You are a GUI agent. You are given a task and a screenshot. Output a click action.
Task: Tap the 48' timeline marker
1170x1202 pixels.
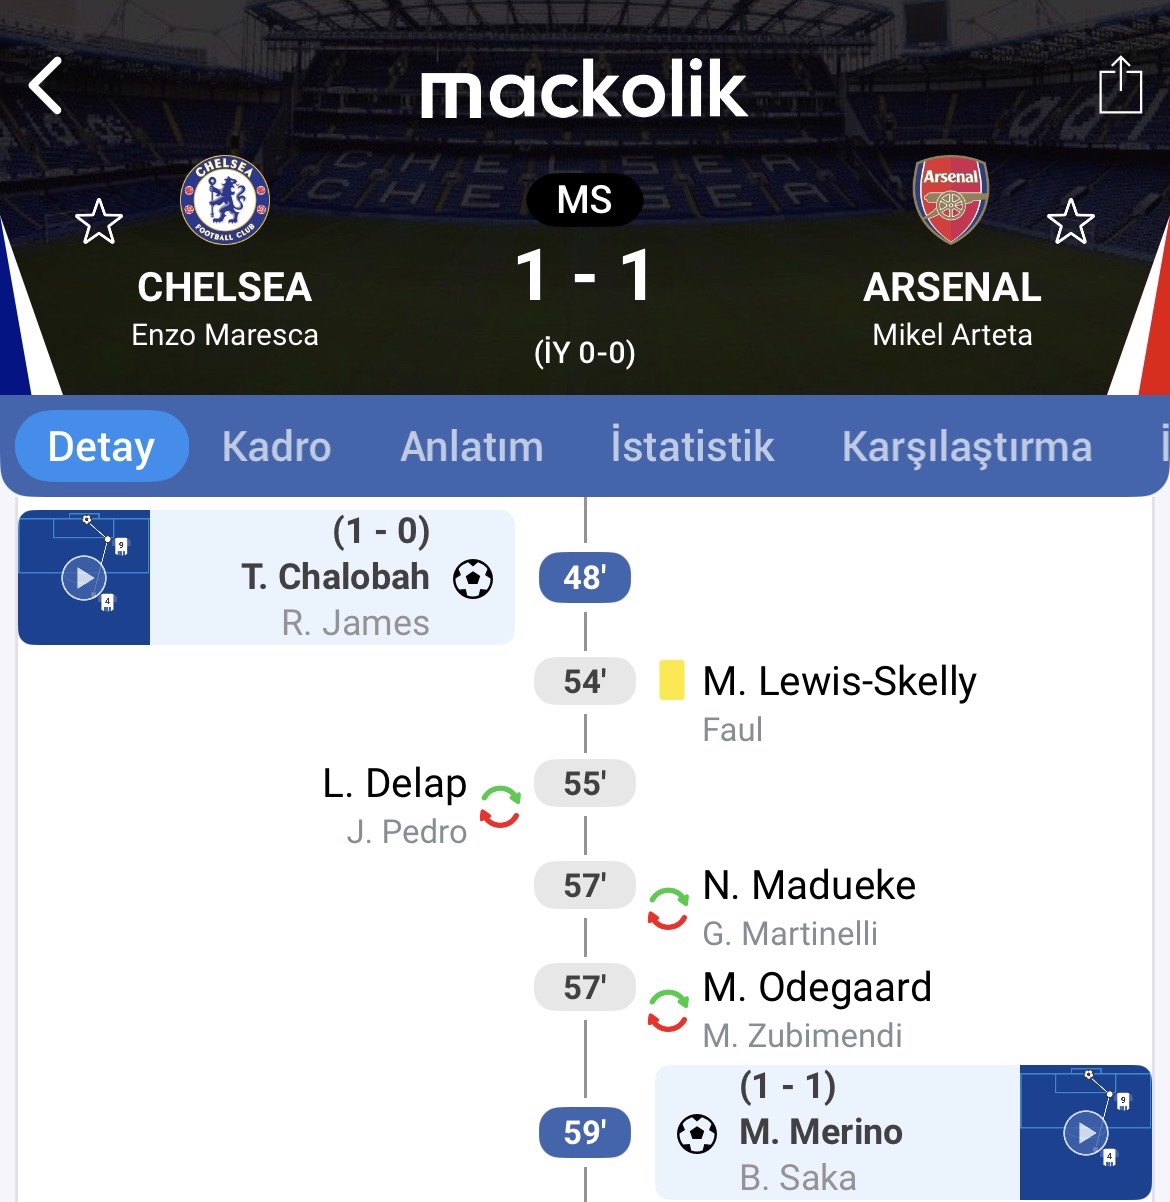pyautogui.click(x=585, y=577)
